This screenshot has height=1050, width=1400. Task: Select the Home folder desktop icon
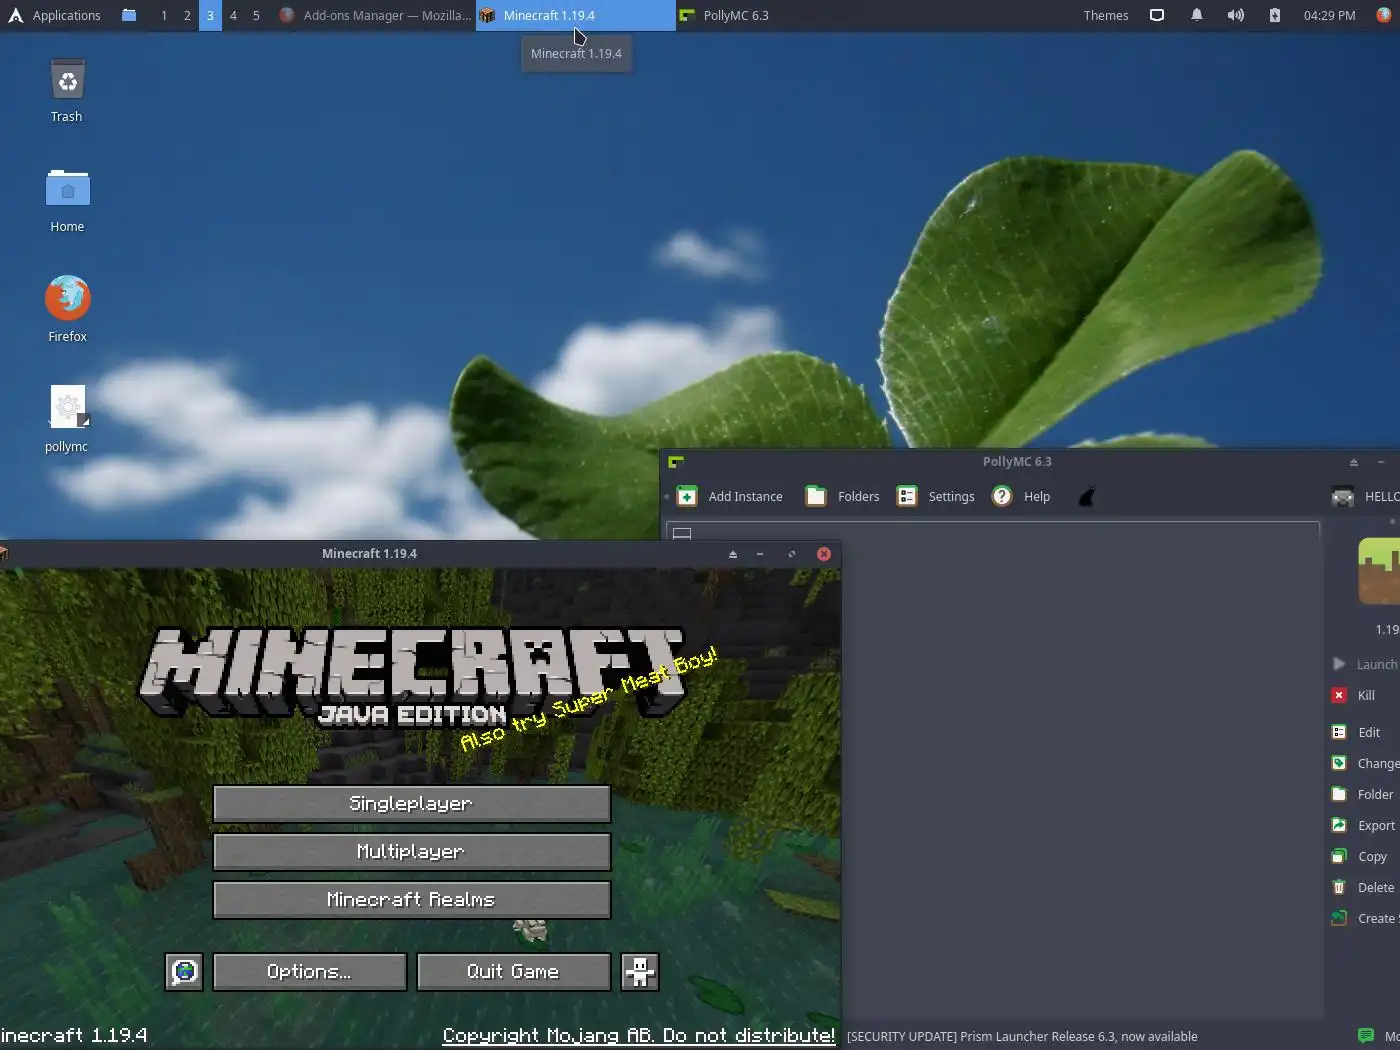[67, 201]
